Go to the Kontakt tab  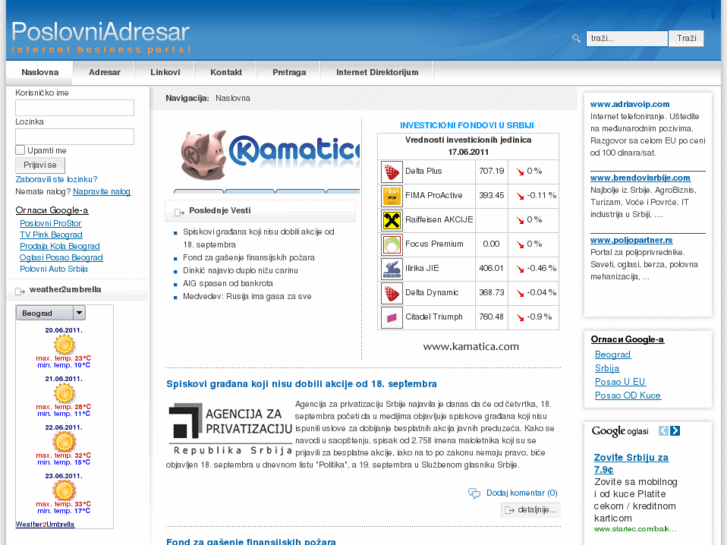click(226, 72)
